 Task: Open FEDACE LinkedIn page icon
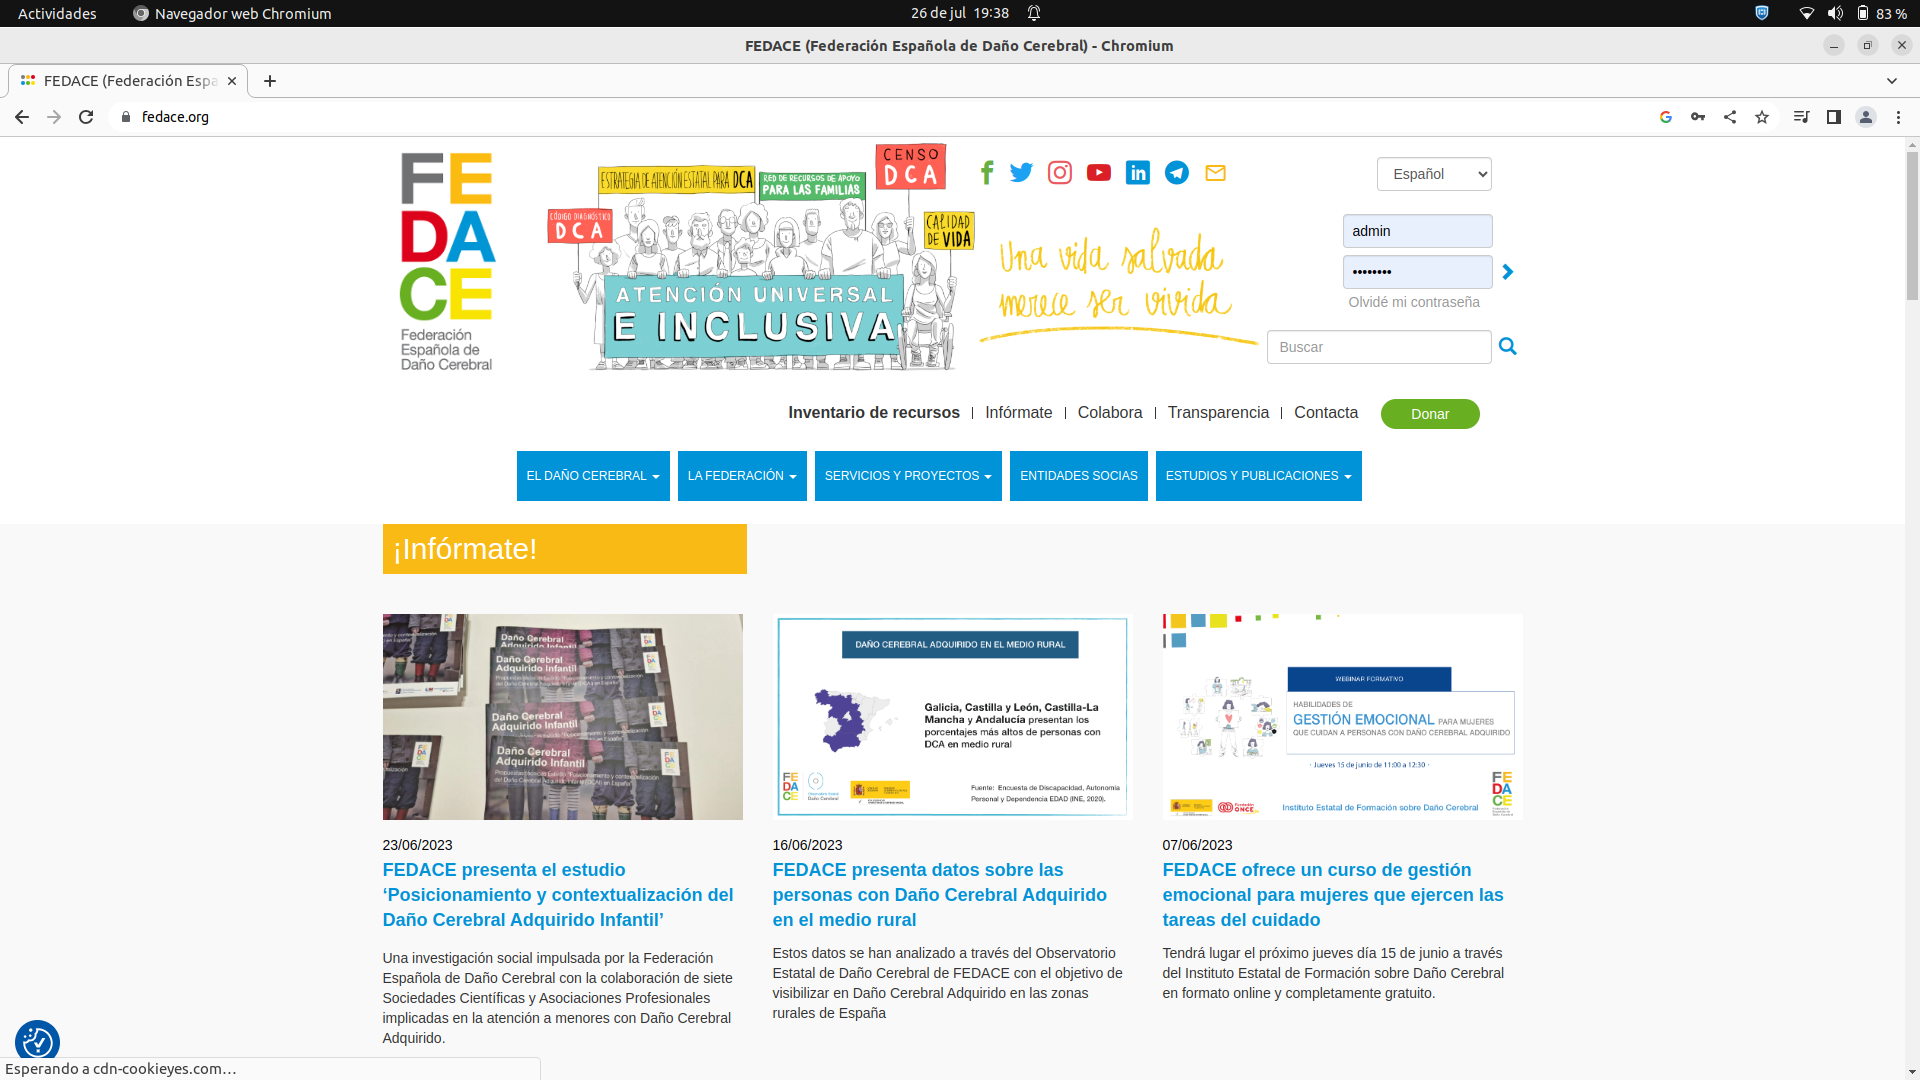[x=1138, y=173]
